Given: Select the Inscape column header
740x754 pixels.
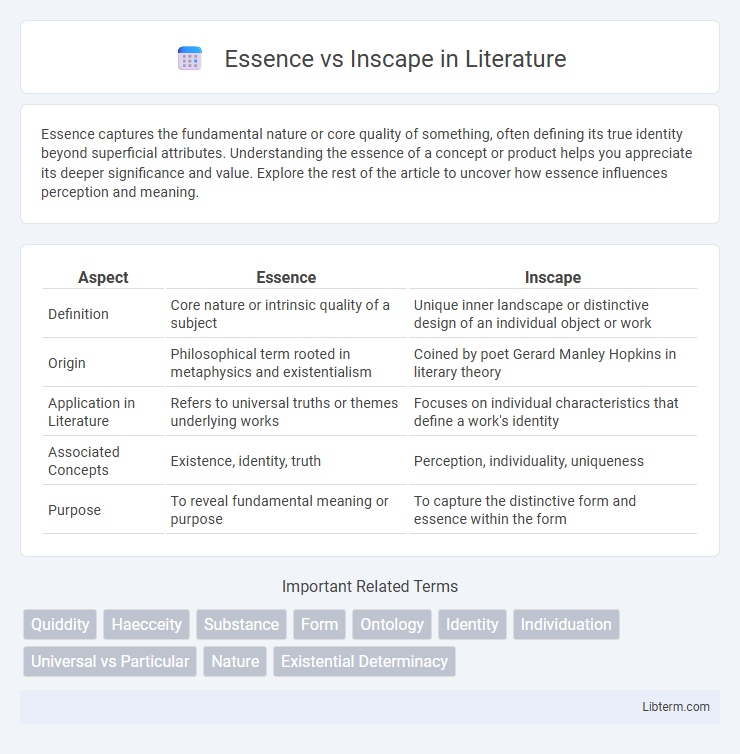Looking at the screenshot, I should [x=553, y=277].
